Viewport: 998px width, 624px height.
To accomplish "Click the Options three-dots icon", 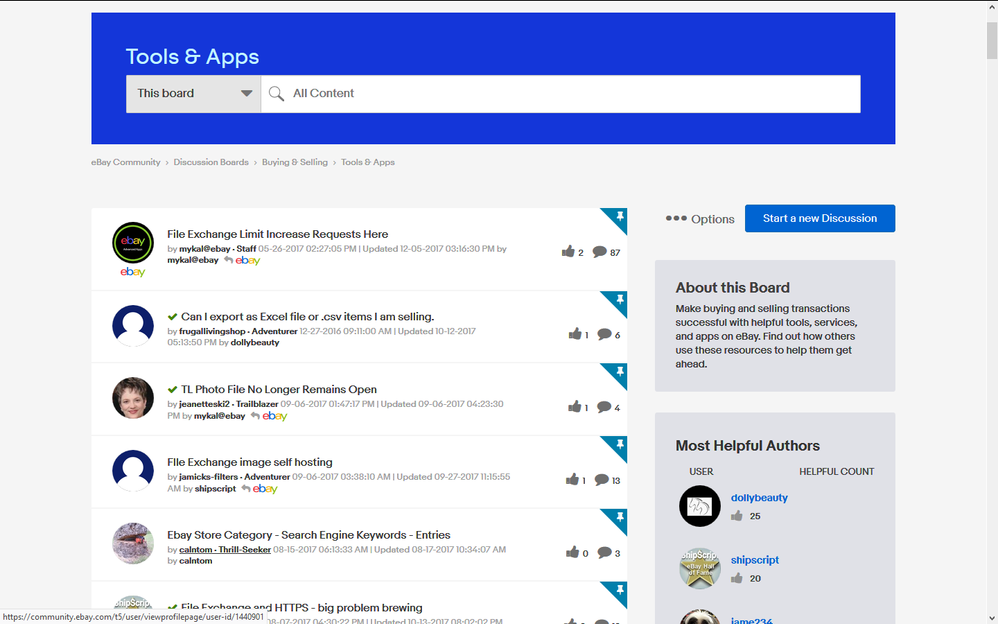I will point(676,218).
